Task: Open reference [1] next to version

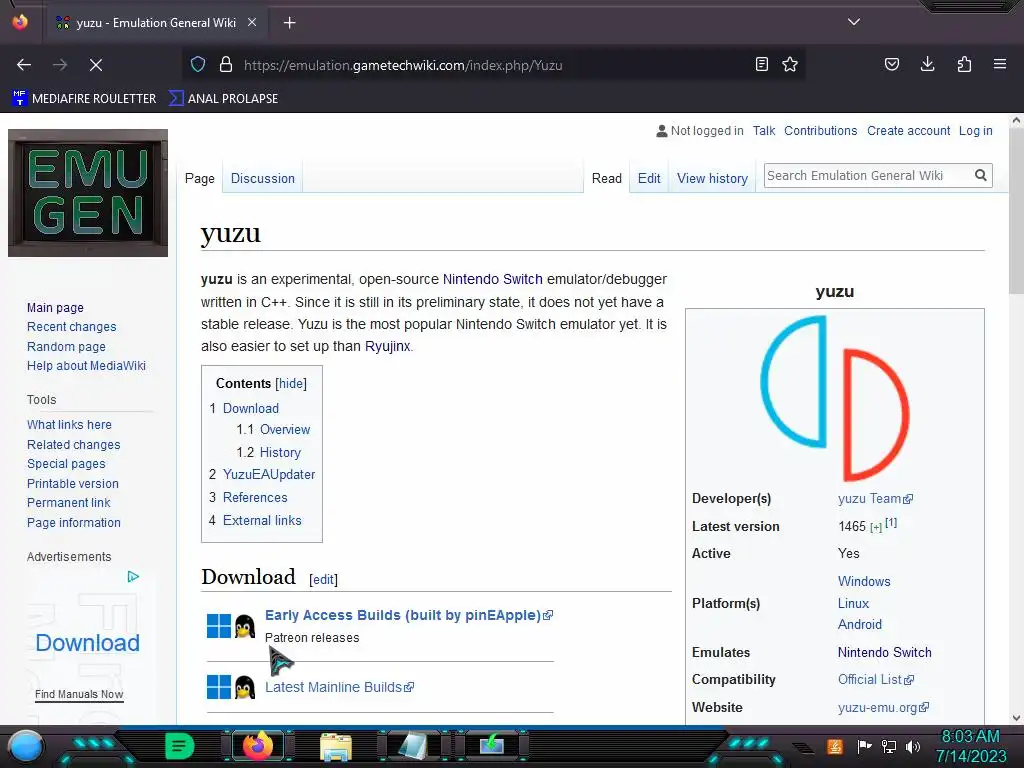Action: pyautogui.click(x=891, y=522)
